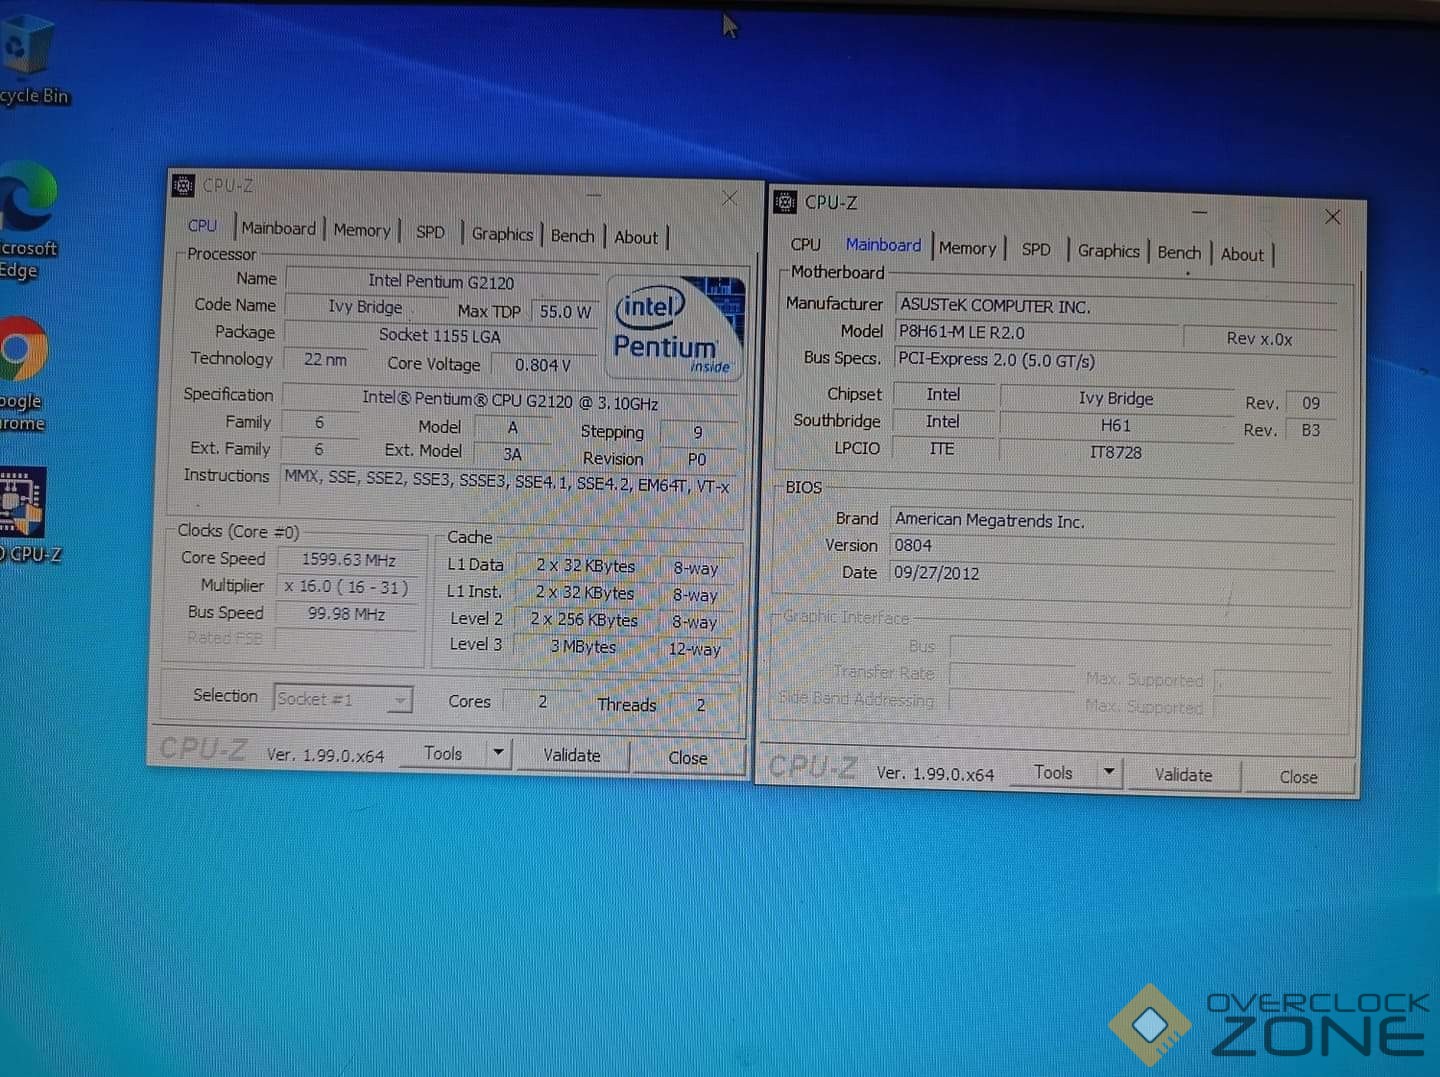
Task: Open the Recycle Bin desktop icon
Action: [28, 58]
